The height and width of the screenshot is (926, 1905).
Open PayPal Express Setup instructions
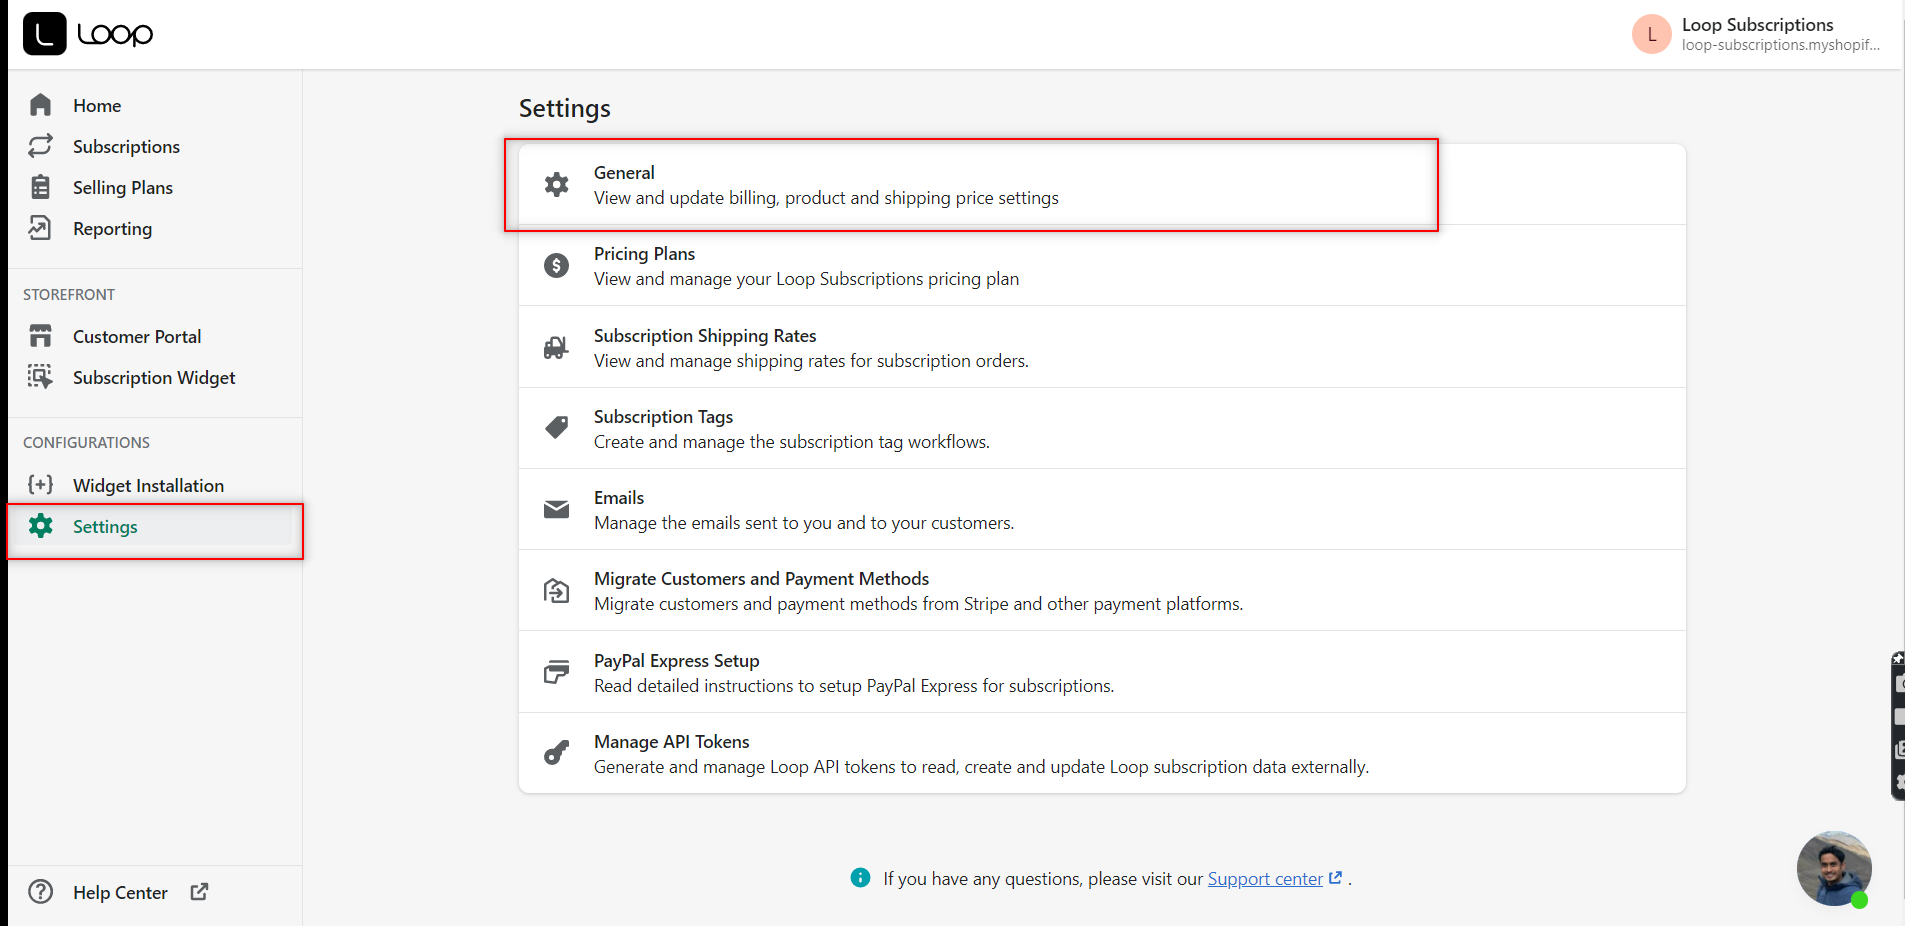tap(1102, 672)
